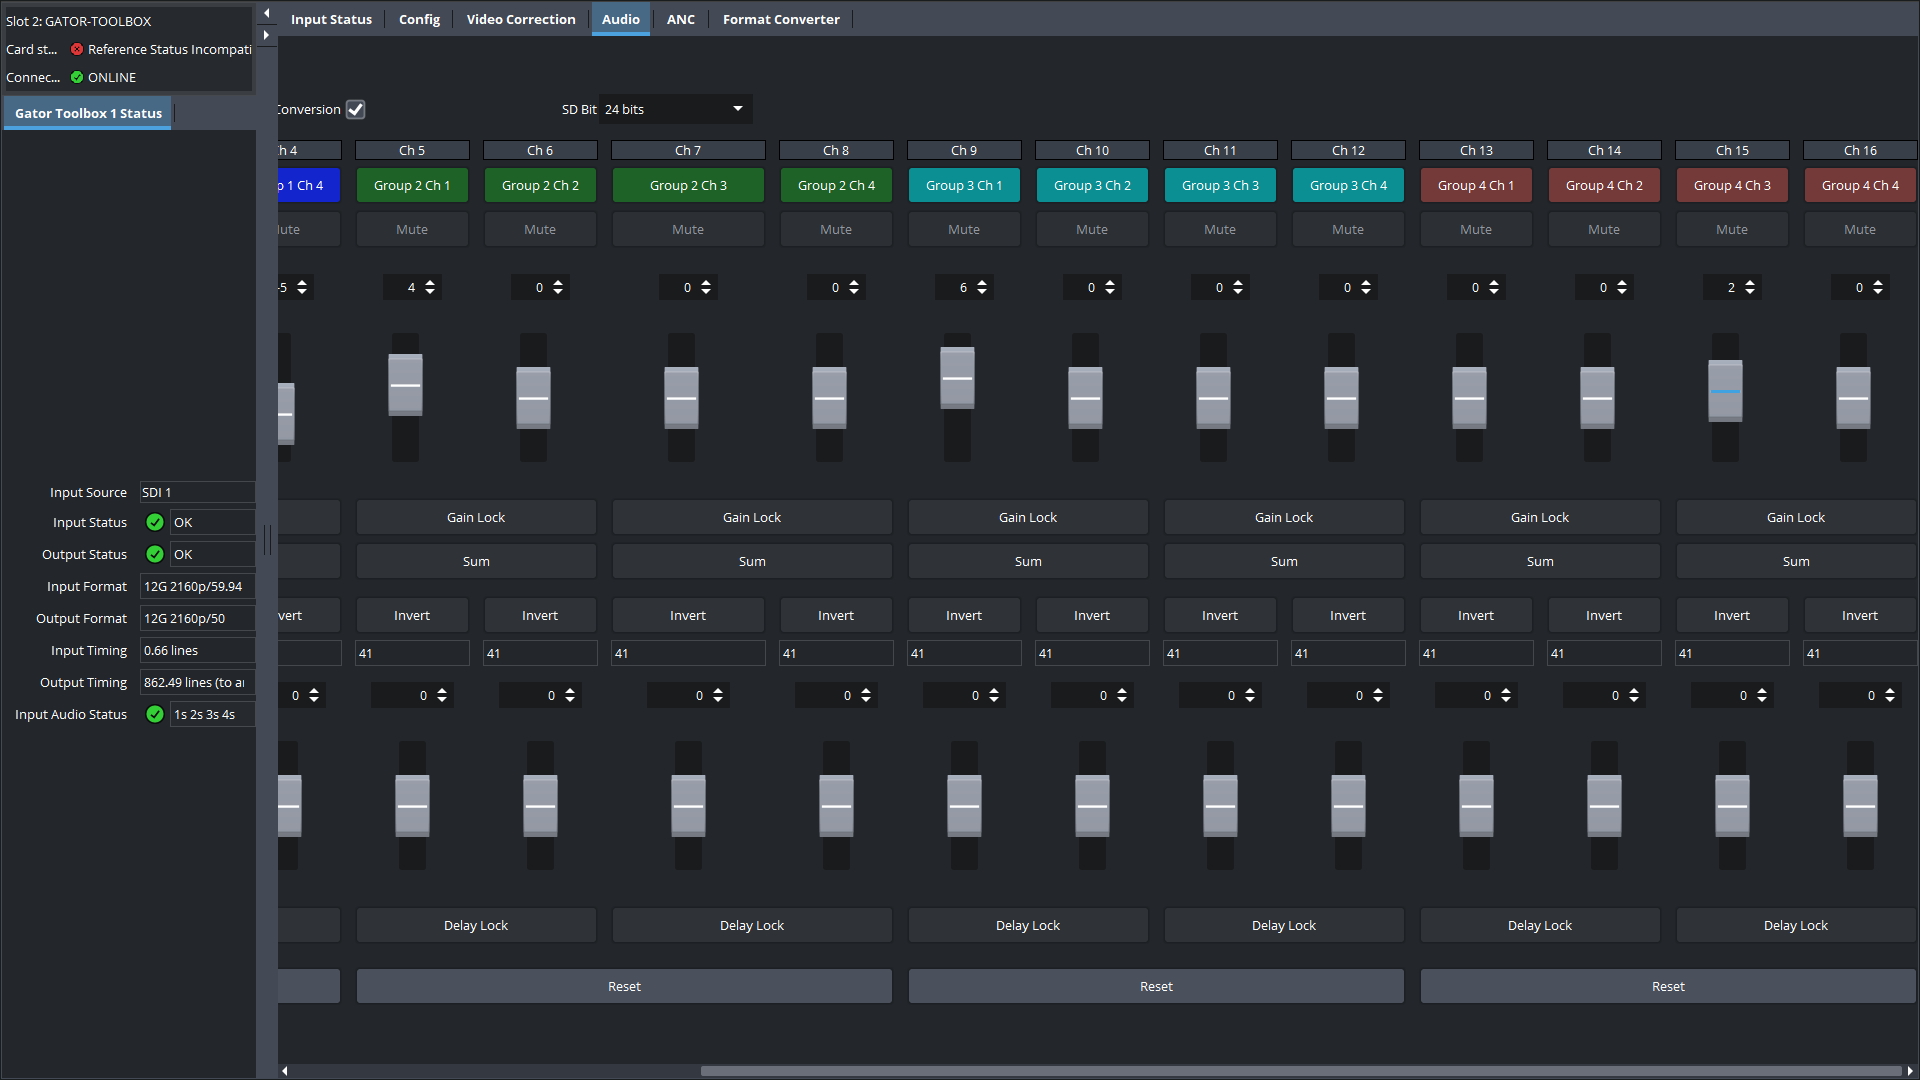Click Delay Lock for Ch 7 and Ch 8
Viewport: 1920px width, 1080px height.
(752, 925)
